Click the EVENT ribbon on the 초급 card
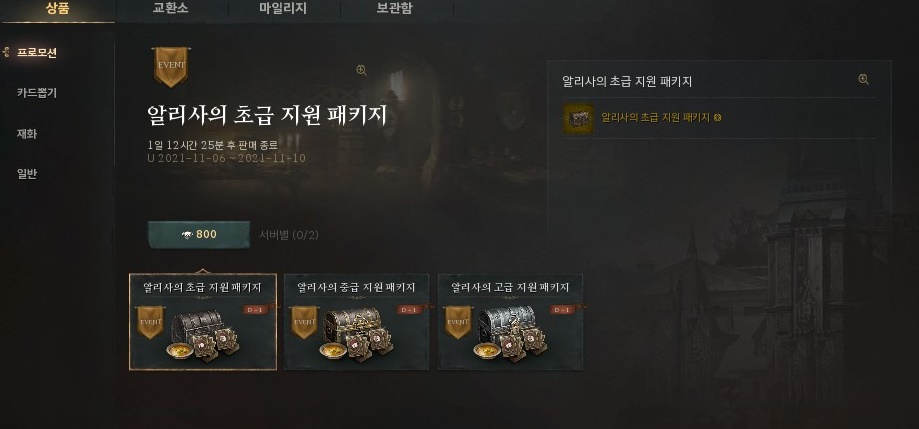 tap(150, 322)
